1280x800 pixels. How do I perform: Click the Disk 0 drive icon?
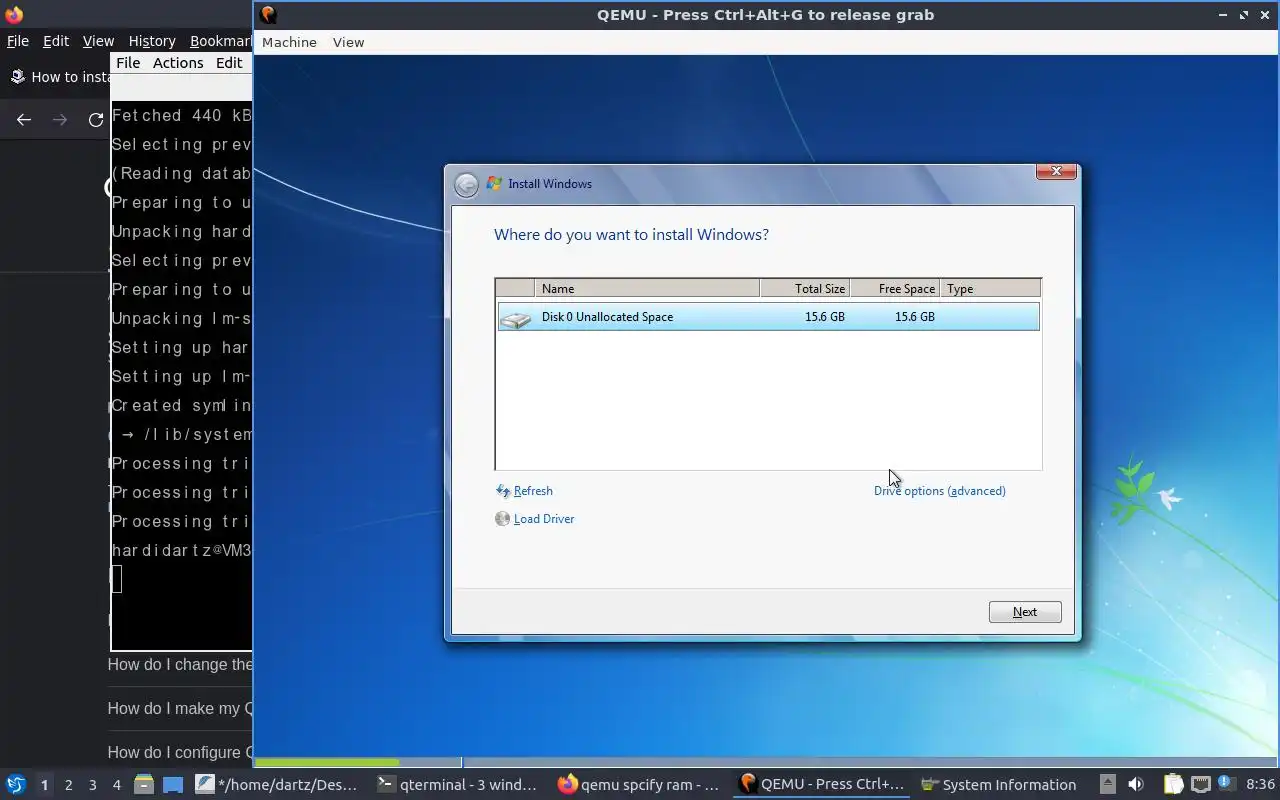tap(516, 318)
